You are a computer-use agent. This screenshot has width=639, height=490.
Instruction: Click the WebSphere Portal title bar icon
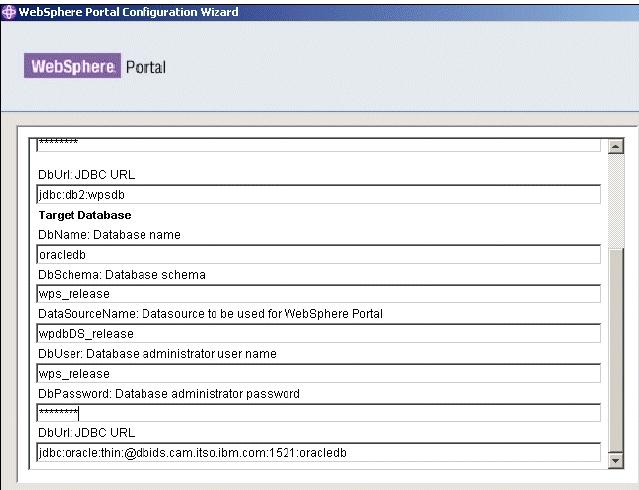pyautogui.click(x=9, y=12)
